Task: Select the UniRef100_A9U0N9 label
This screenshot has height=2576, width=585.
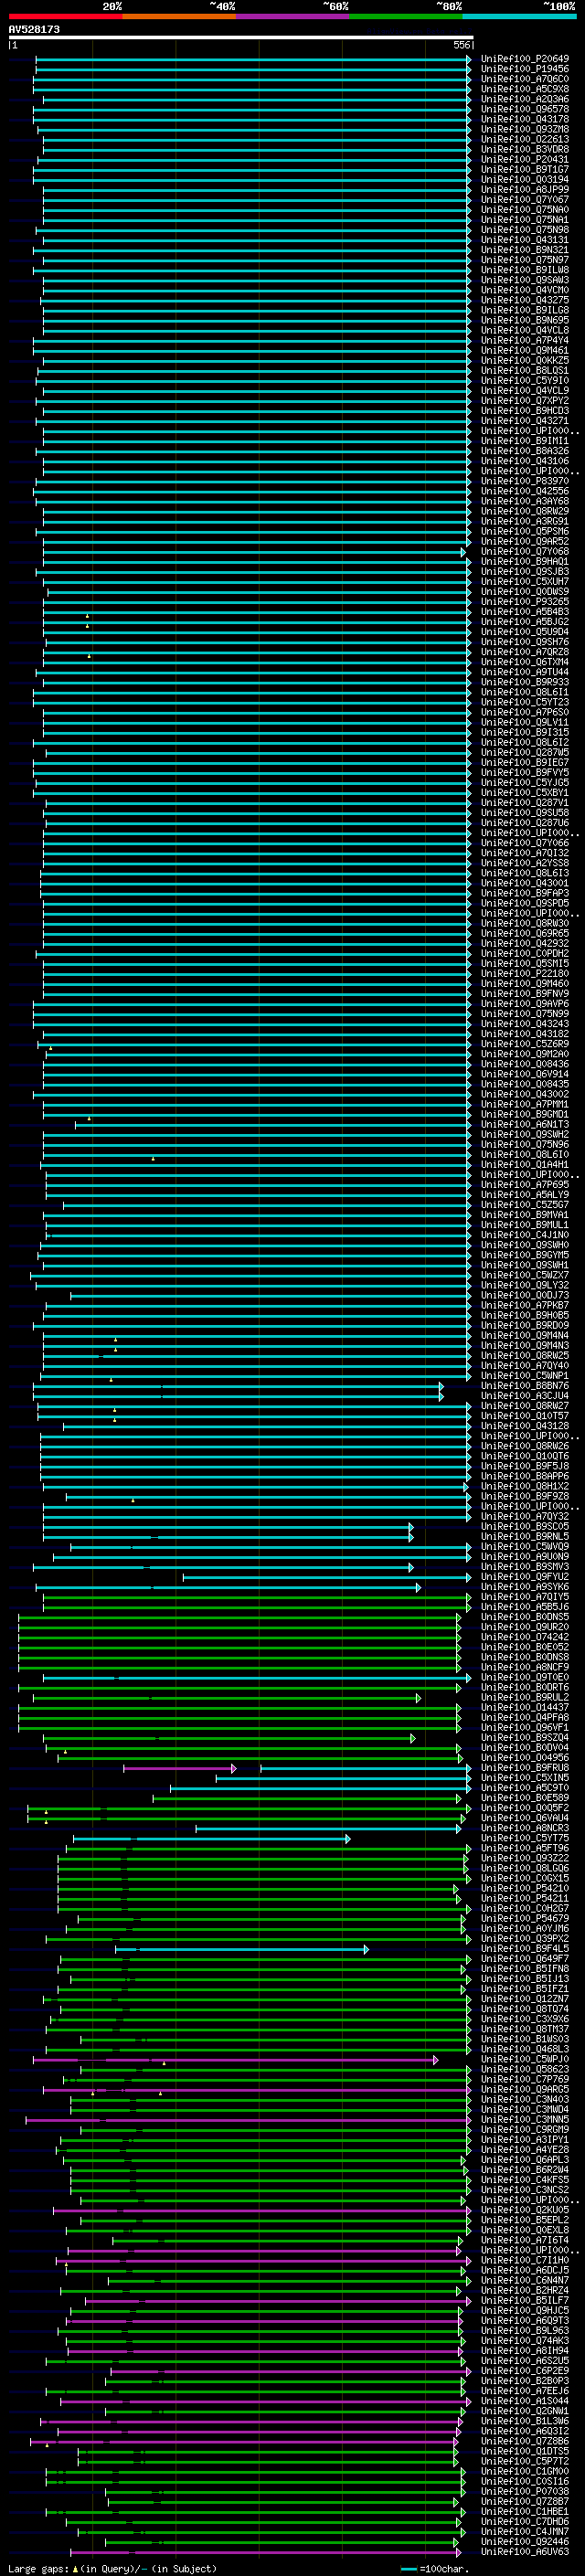Action: click(525, 1556)
